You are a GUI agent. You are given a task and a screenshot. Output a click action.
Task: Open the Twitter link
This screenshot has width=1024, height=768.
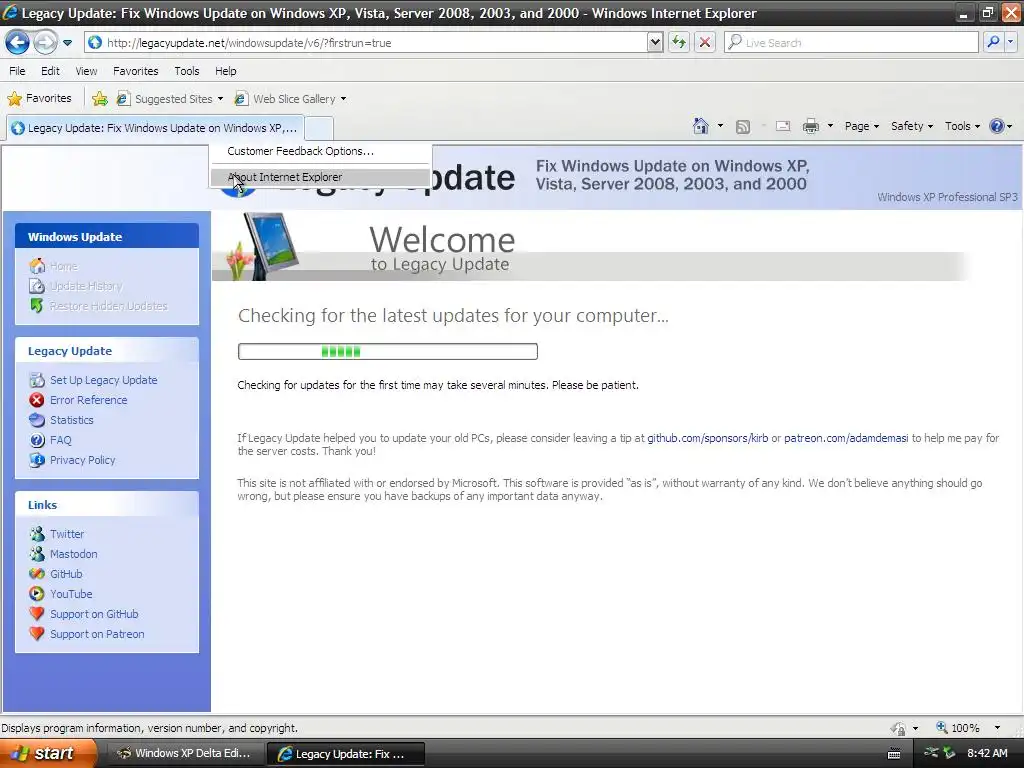[67, 534]
